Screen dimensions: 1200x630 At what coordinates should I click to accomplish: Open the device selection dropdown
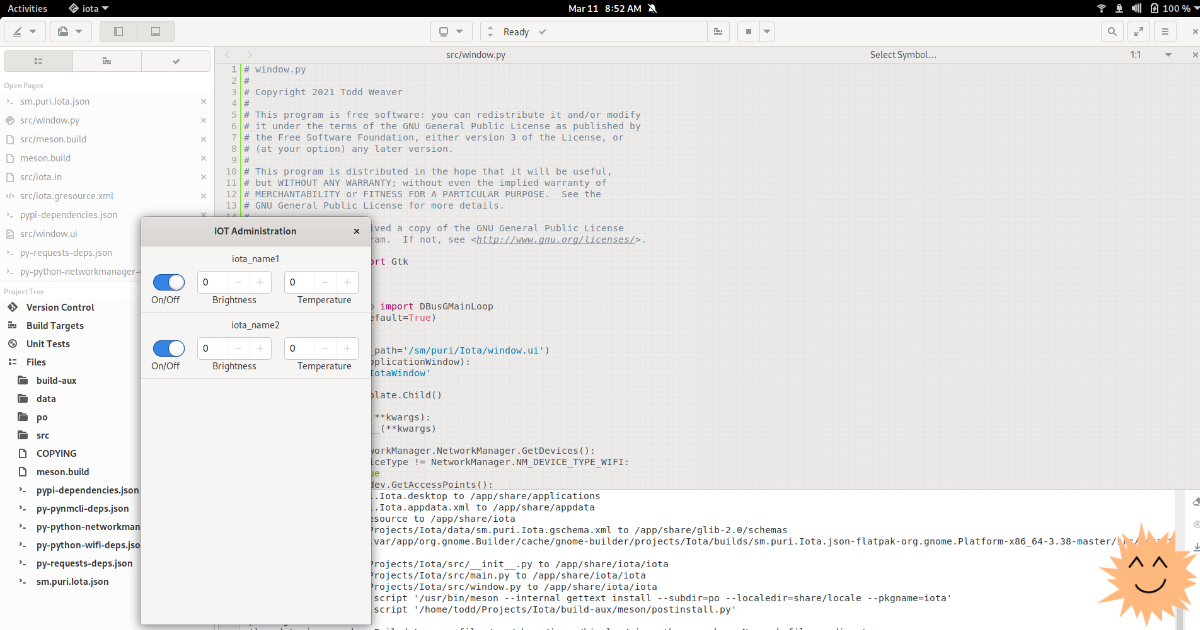point(451,32)
